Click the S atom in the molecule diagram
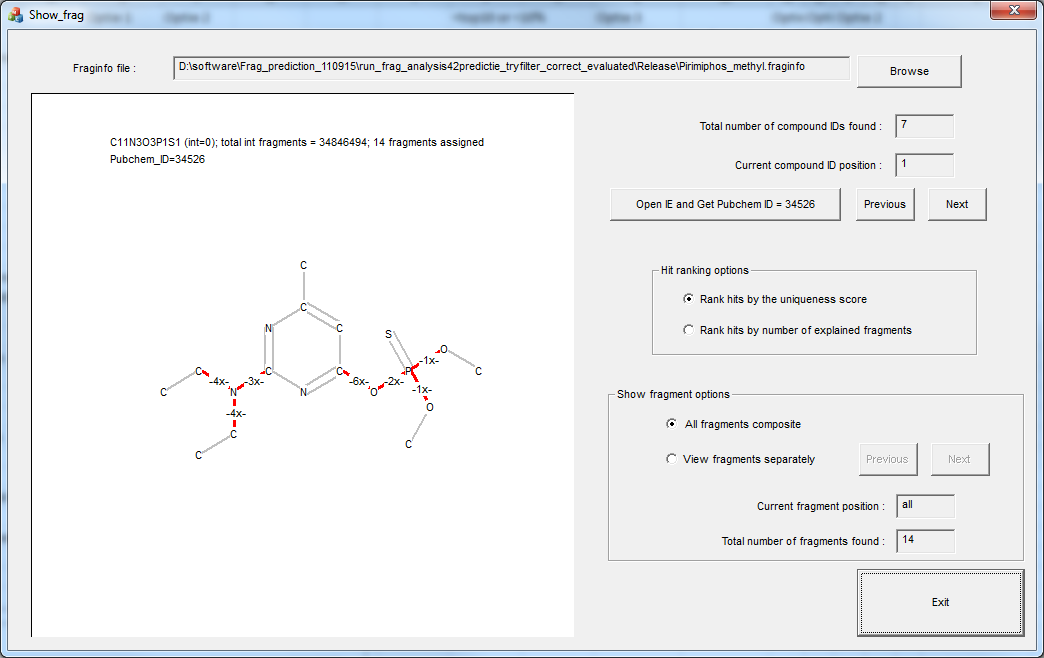 [388, 334]
